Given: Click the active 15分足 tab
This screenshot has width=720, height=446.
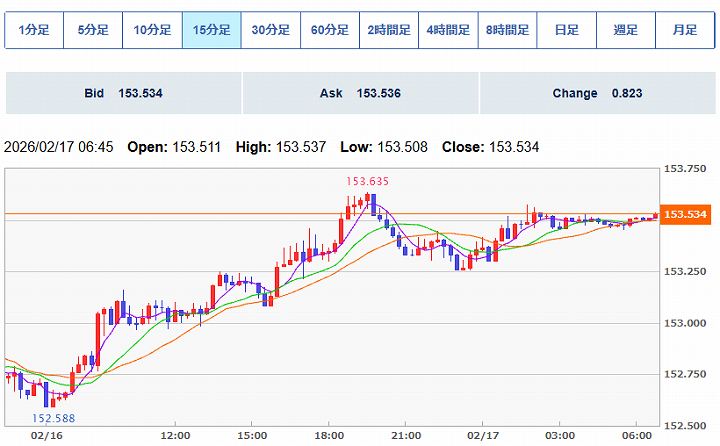Looking at the screenshot, I should (x=211, y=30).
